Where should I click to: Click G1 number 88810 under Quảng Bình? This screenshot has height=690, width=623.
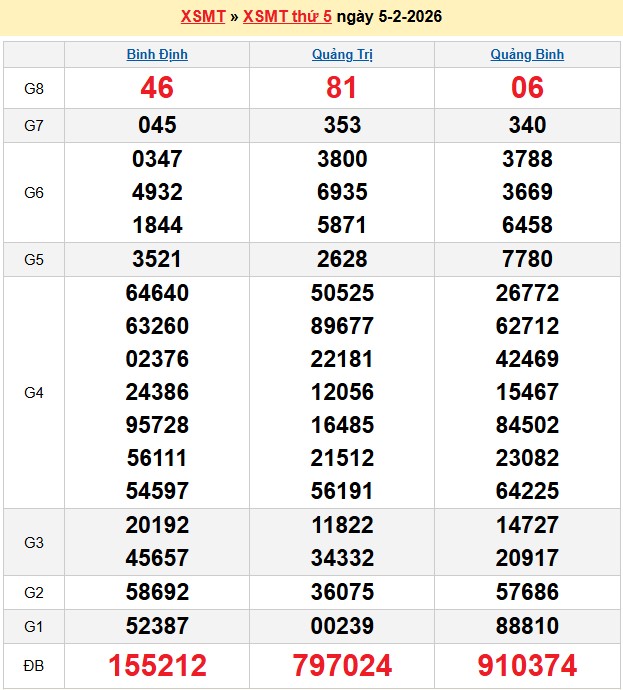coord(527,626)
